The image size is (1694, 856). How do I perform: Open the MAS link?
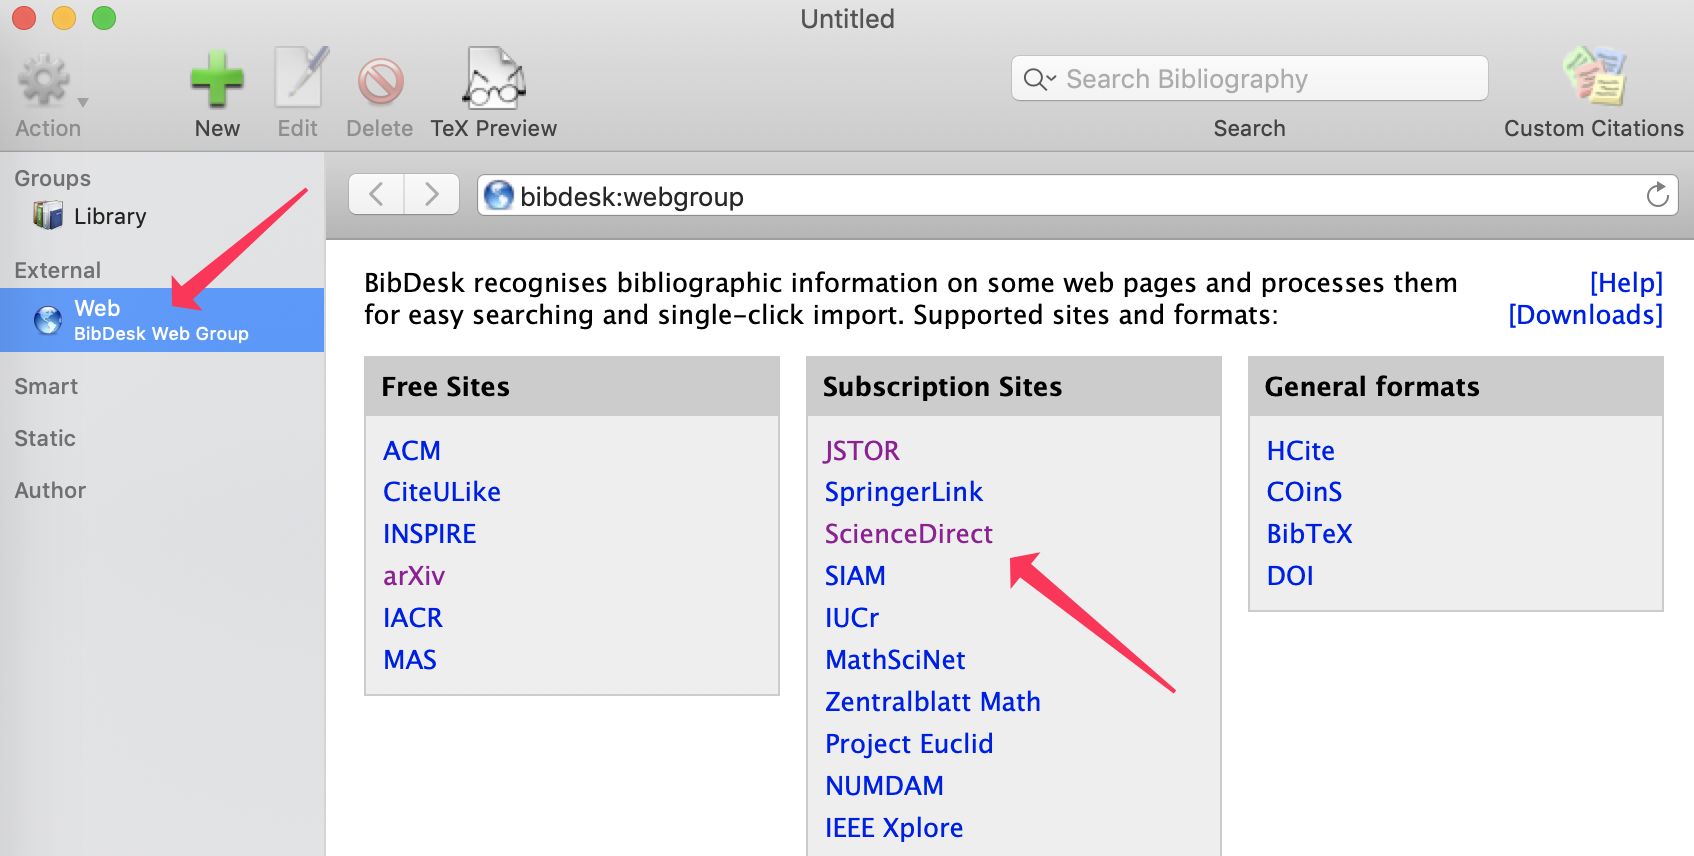410,660
